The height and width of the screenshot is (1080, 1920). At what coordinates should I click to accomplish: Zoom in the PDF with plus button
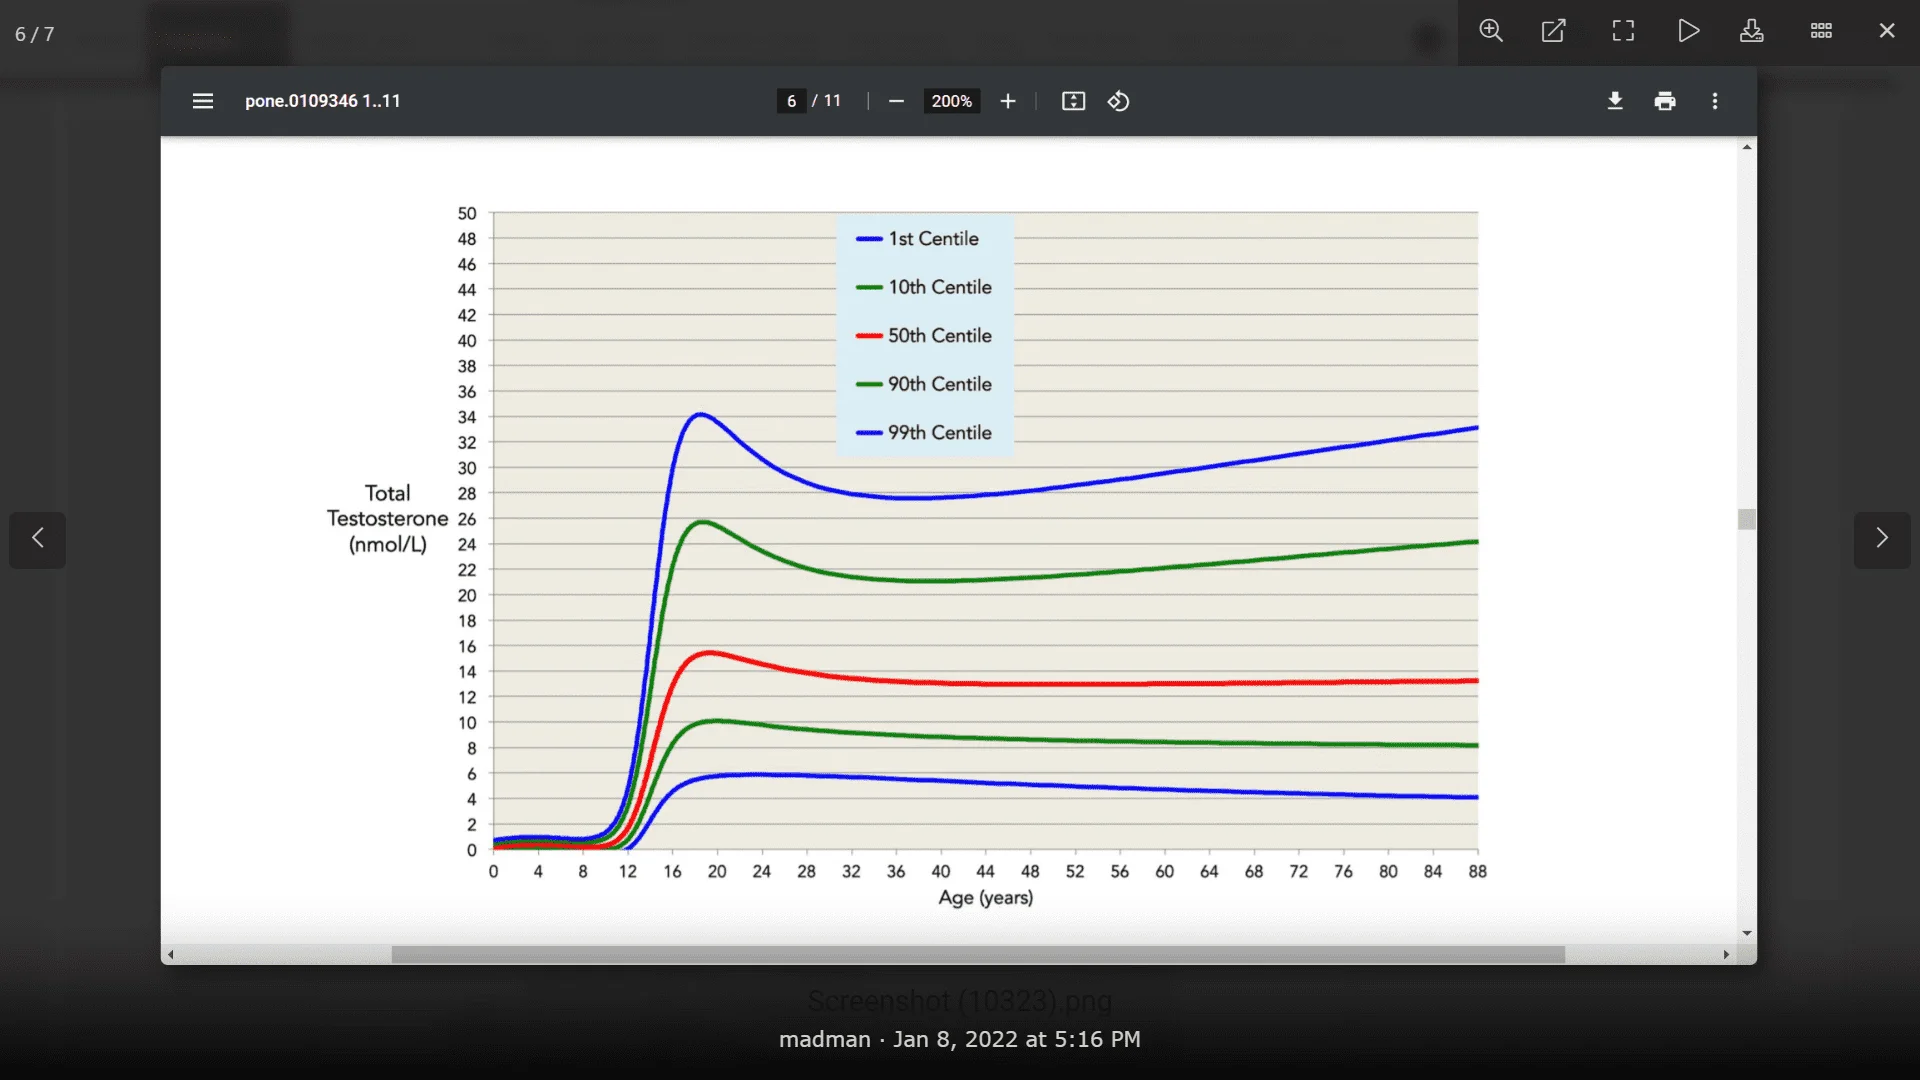point(1008,101)
